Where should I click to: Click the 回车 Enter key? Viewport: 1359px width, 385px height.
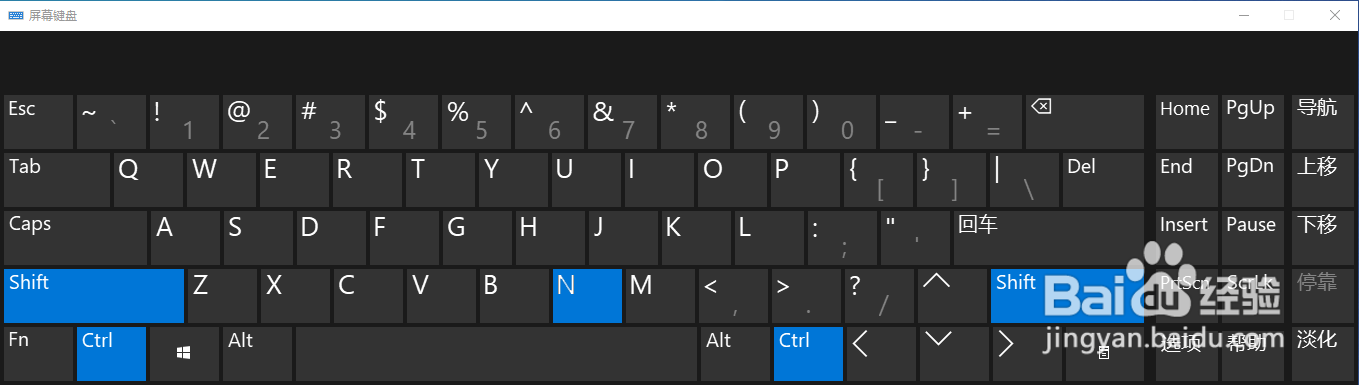pos(1049,237)
